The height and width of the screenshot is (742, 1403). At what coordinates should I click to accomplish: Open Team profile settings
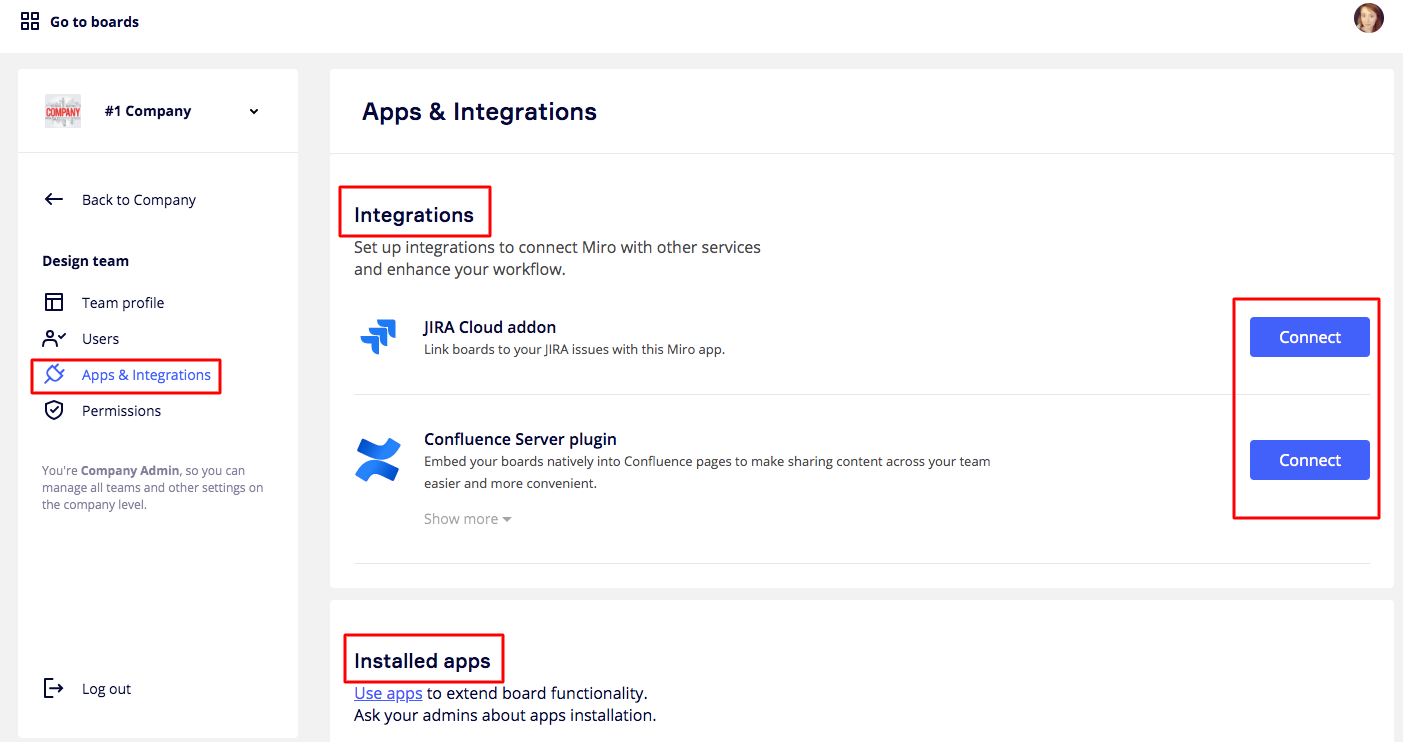122,303
